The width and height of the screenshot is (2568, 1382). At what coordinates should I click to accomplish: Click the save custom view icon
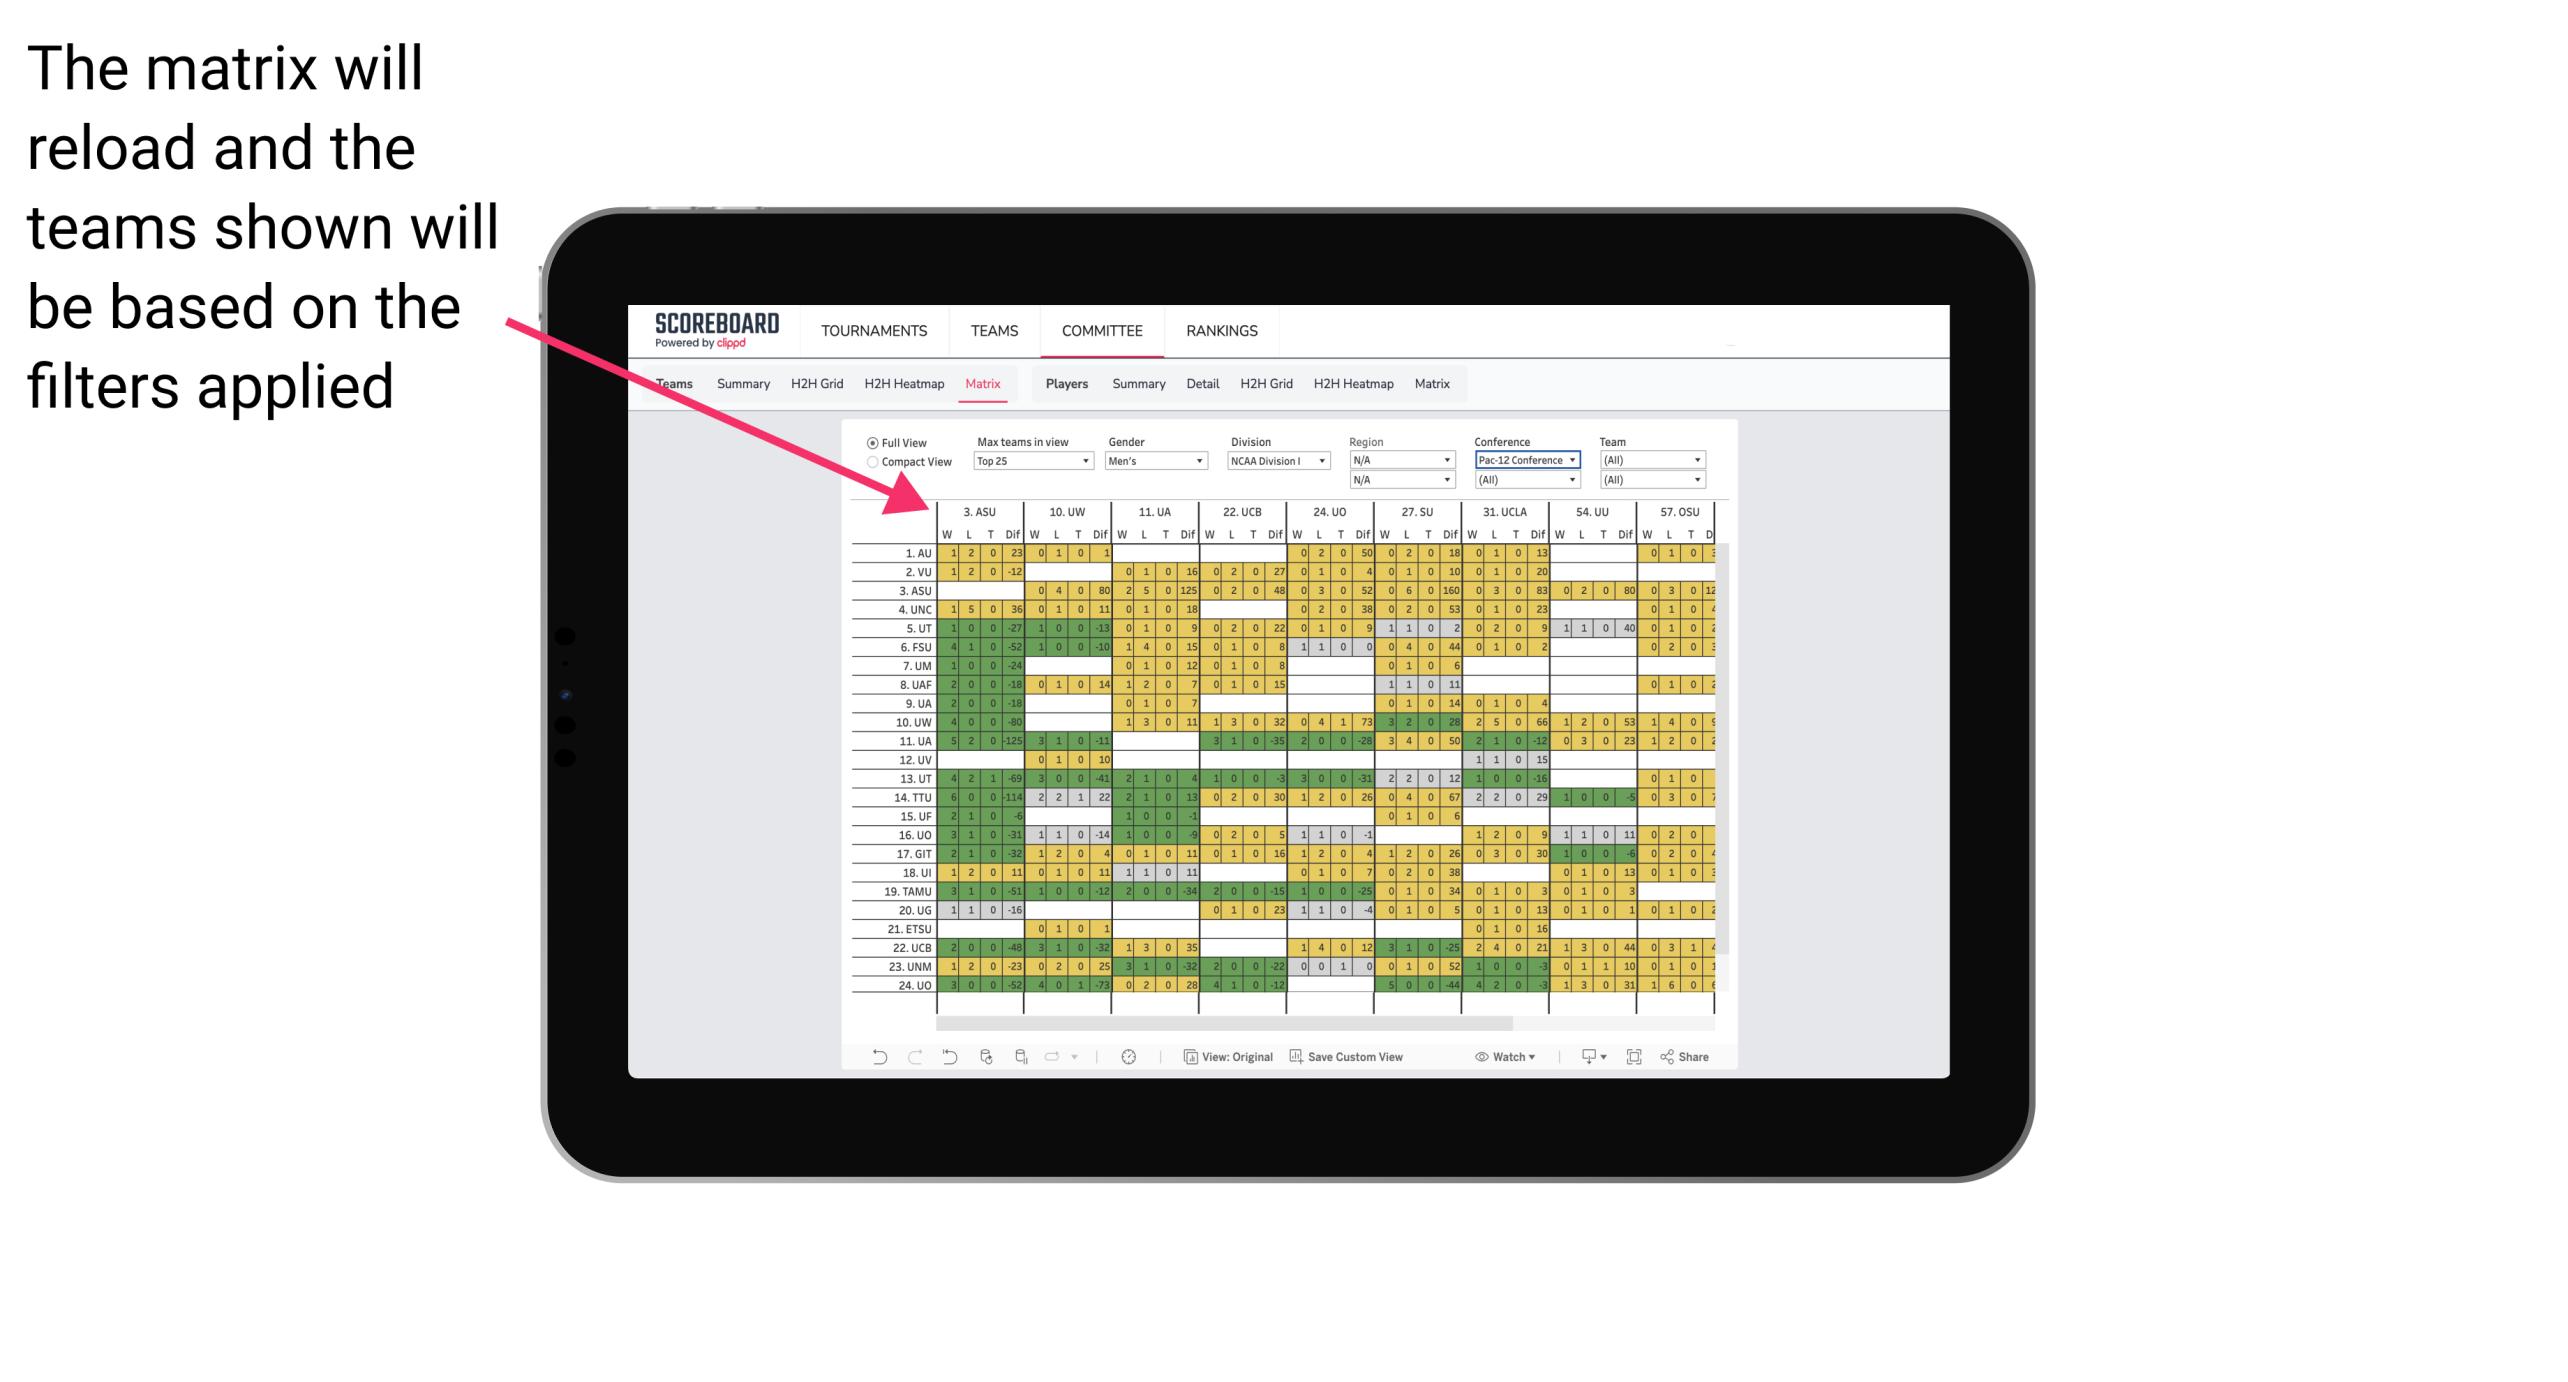click(1297, 1062)
